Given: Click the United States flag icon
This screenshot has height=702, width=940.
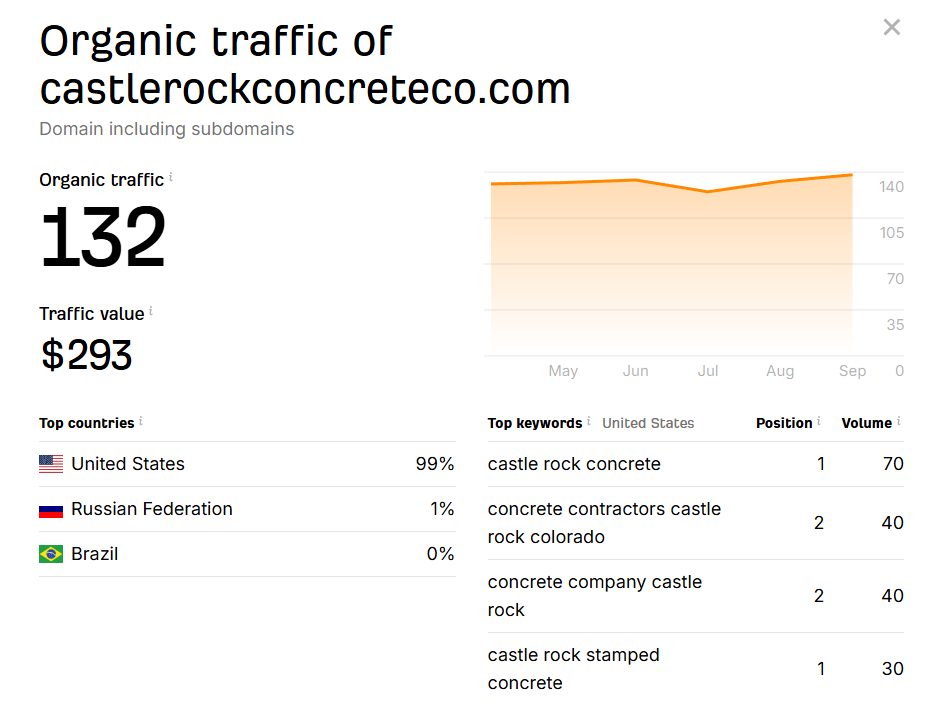Looking at the screenshot, I should click(x=51, y=464).
